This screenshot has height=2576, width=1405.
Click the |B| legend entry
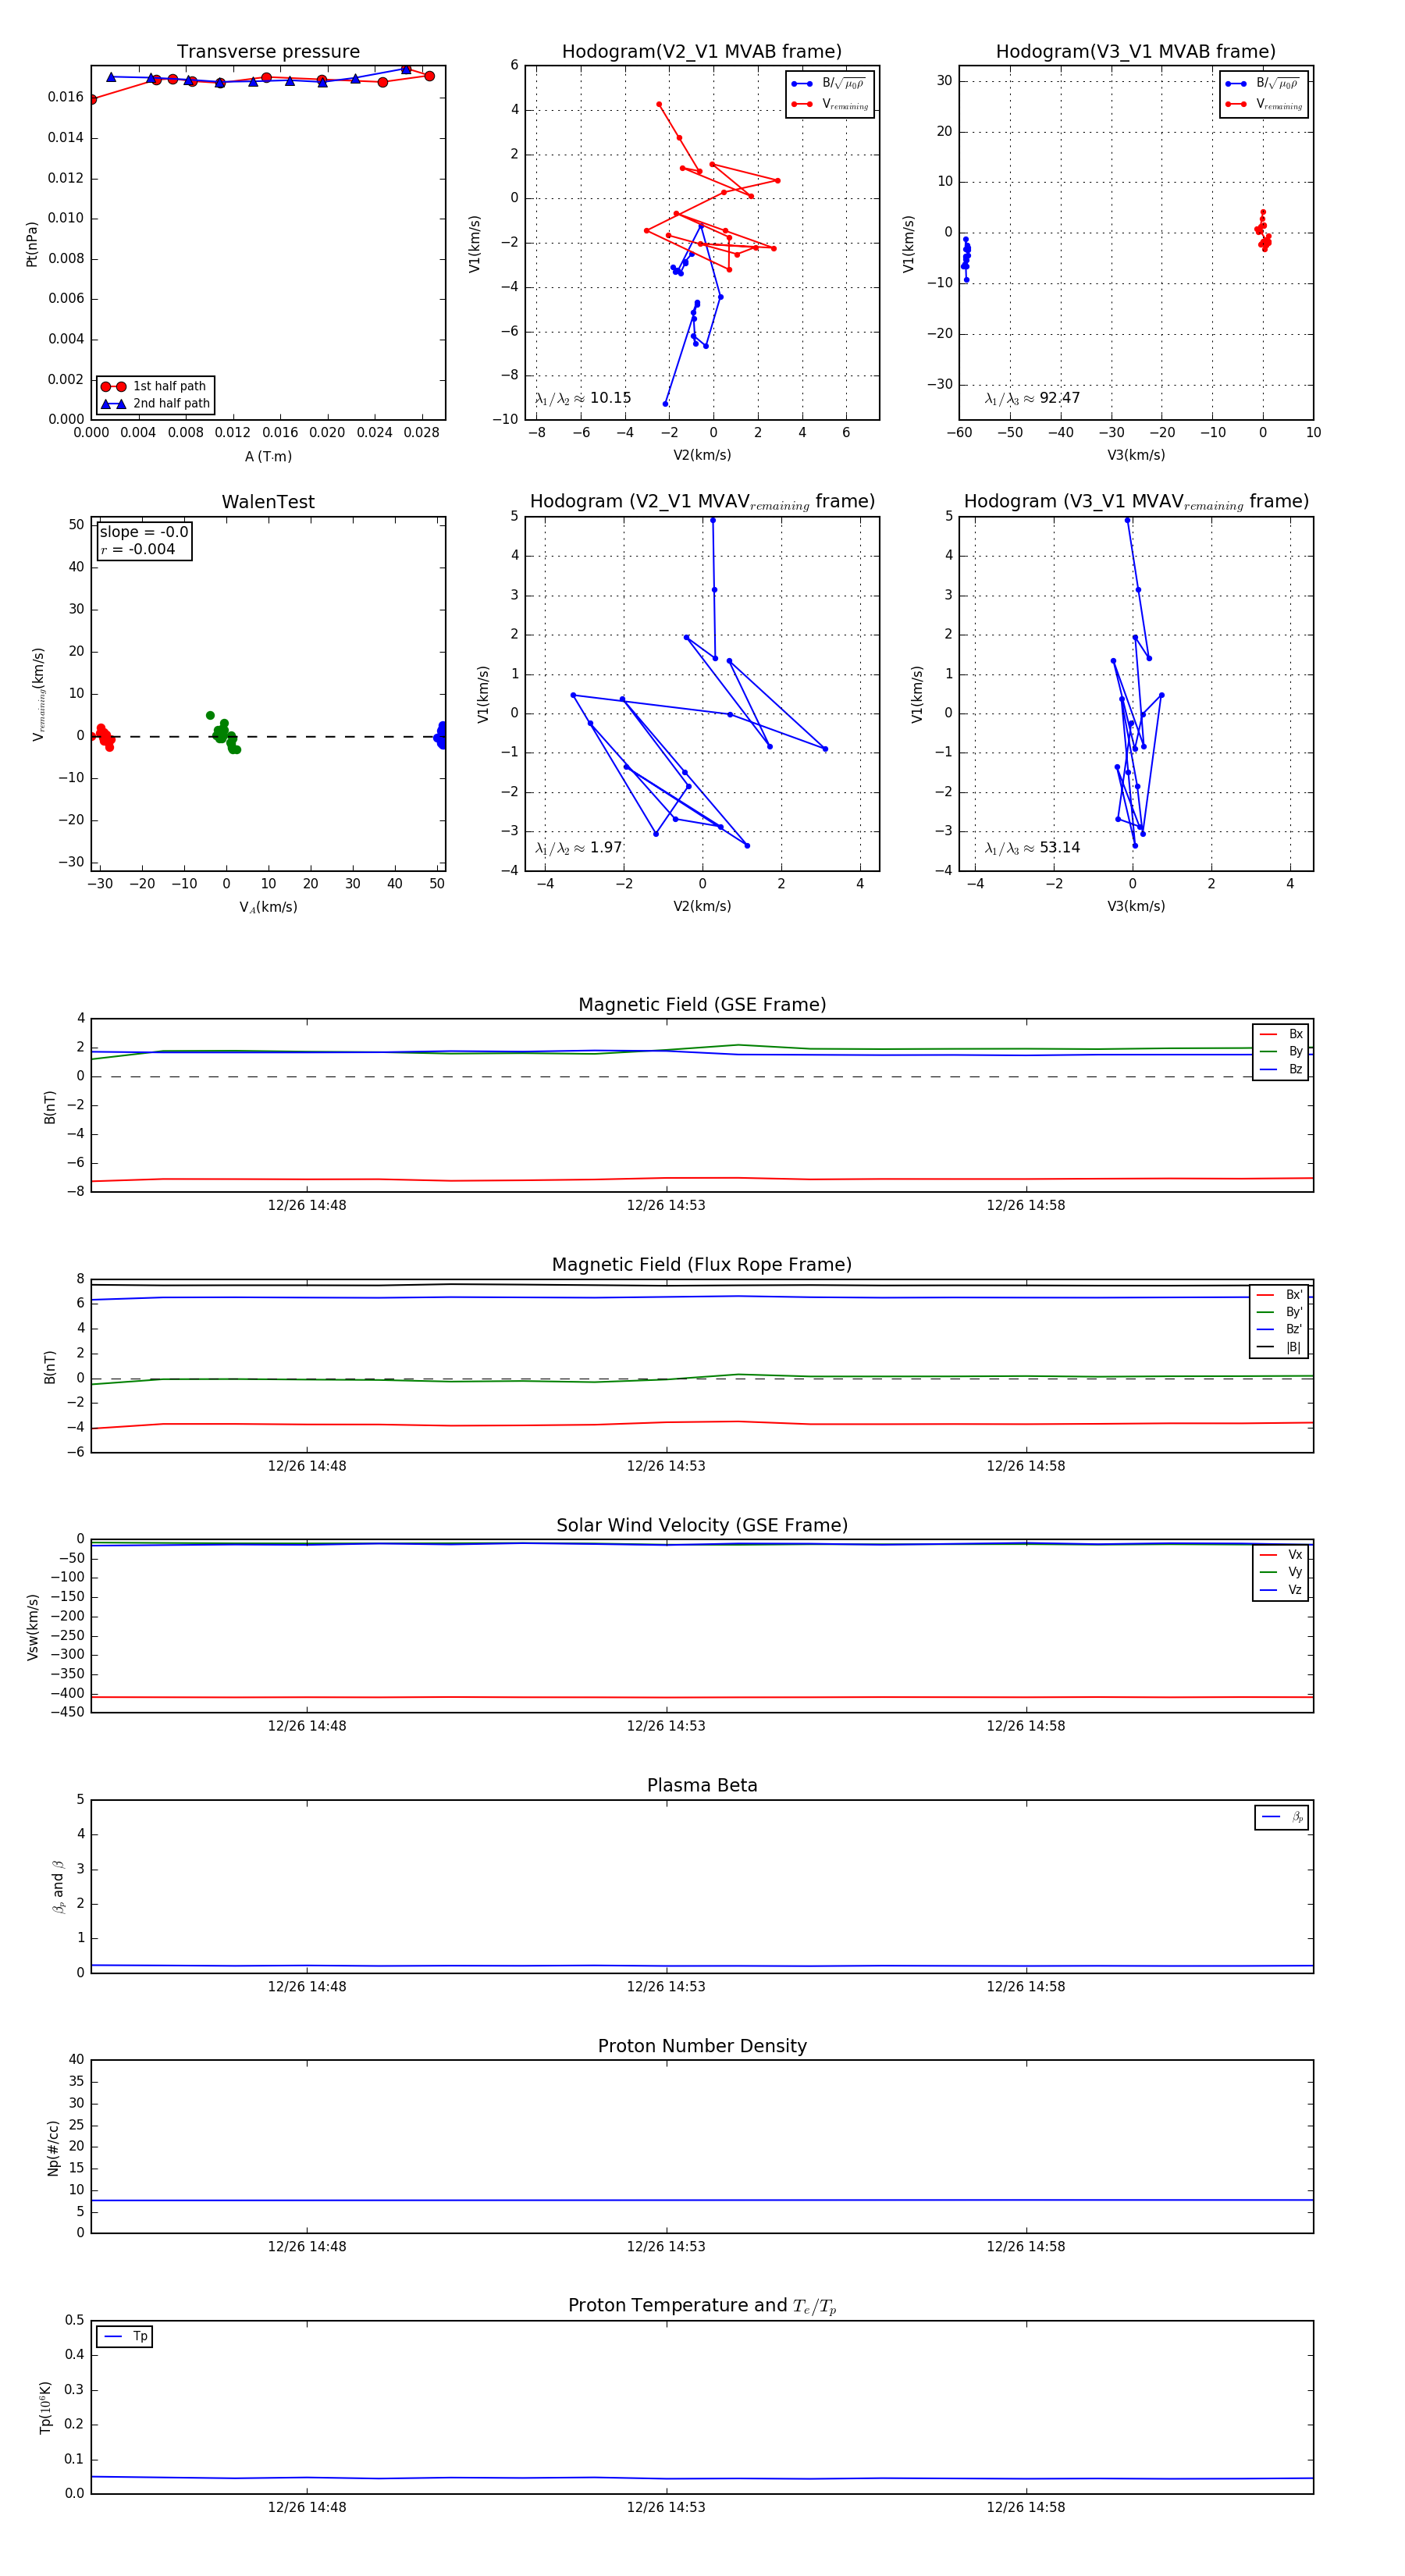click(x=1279, y=1347)
